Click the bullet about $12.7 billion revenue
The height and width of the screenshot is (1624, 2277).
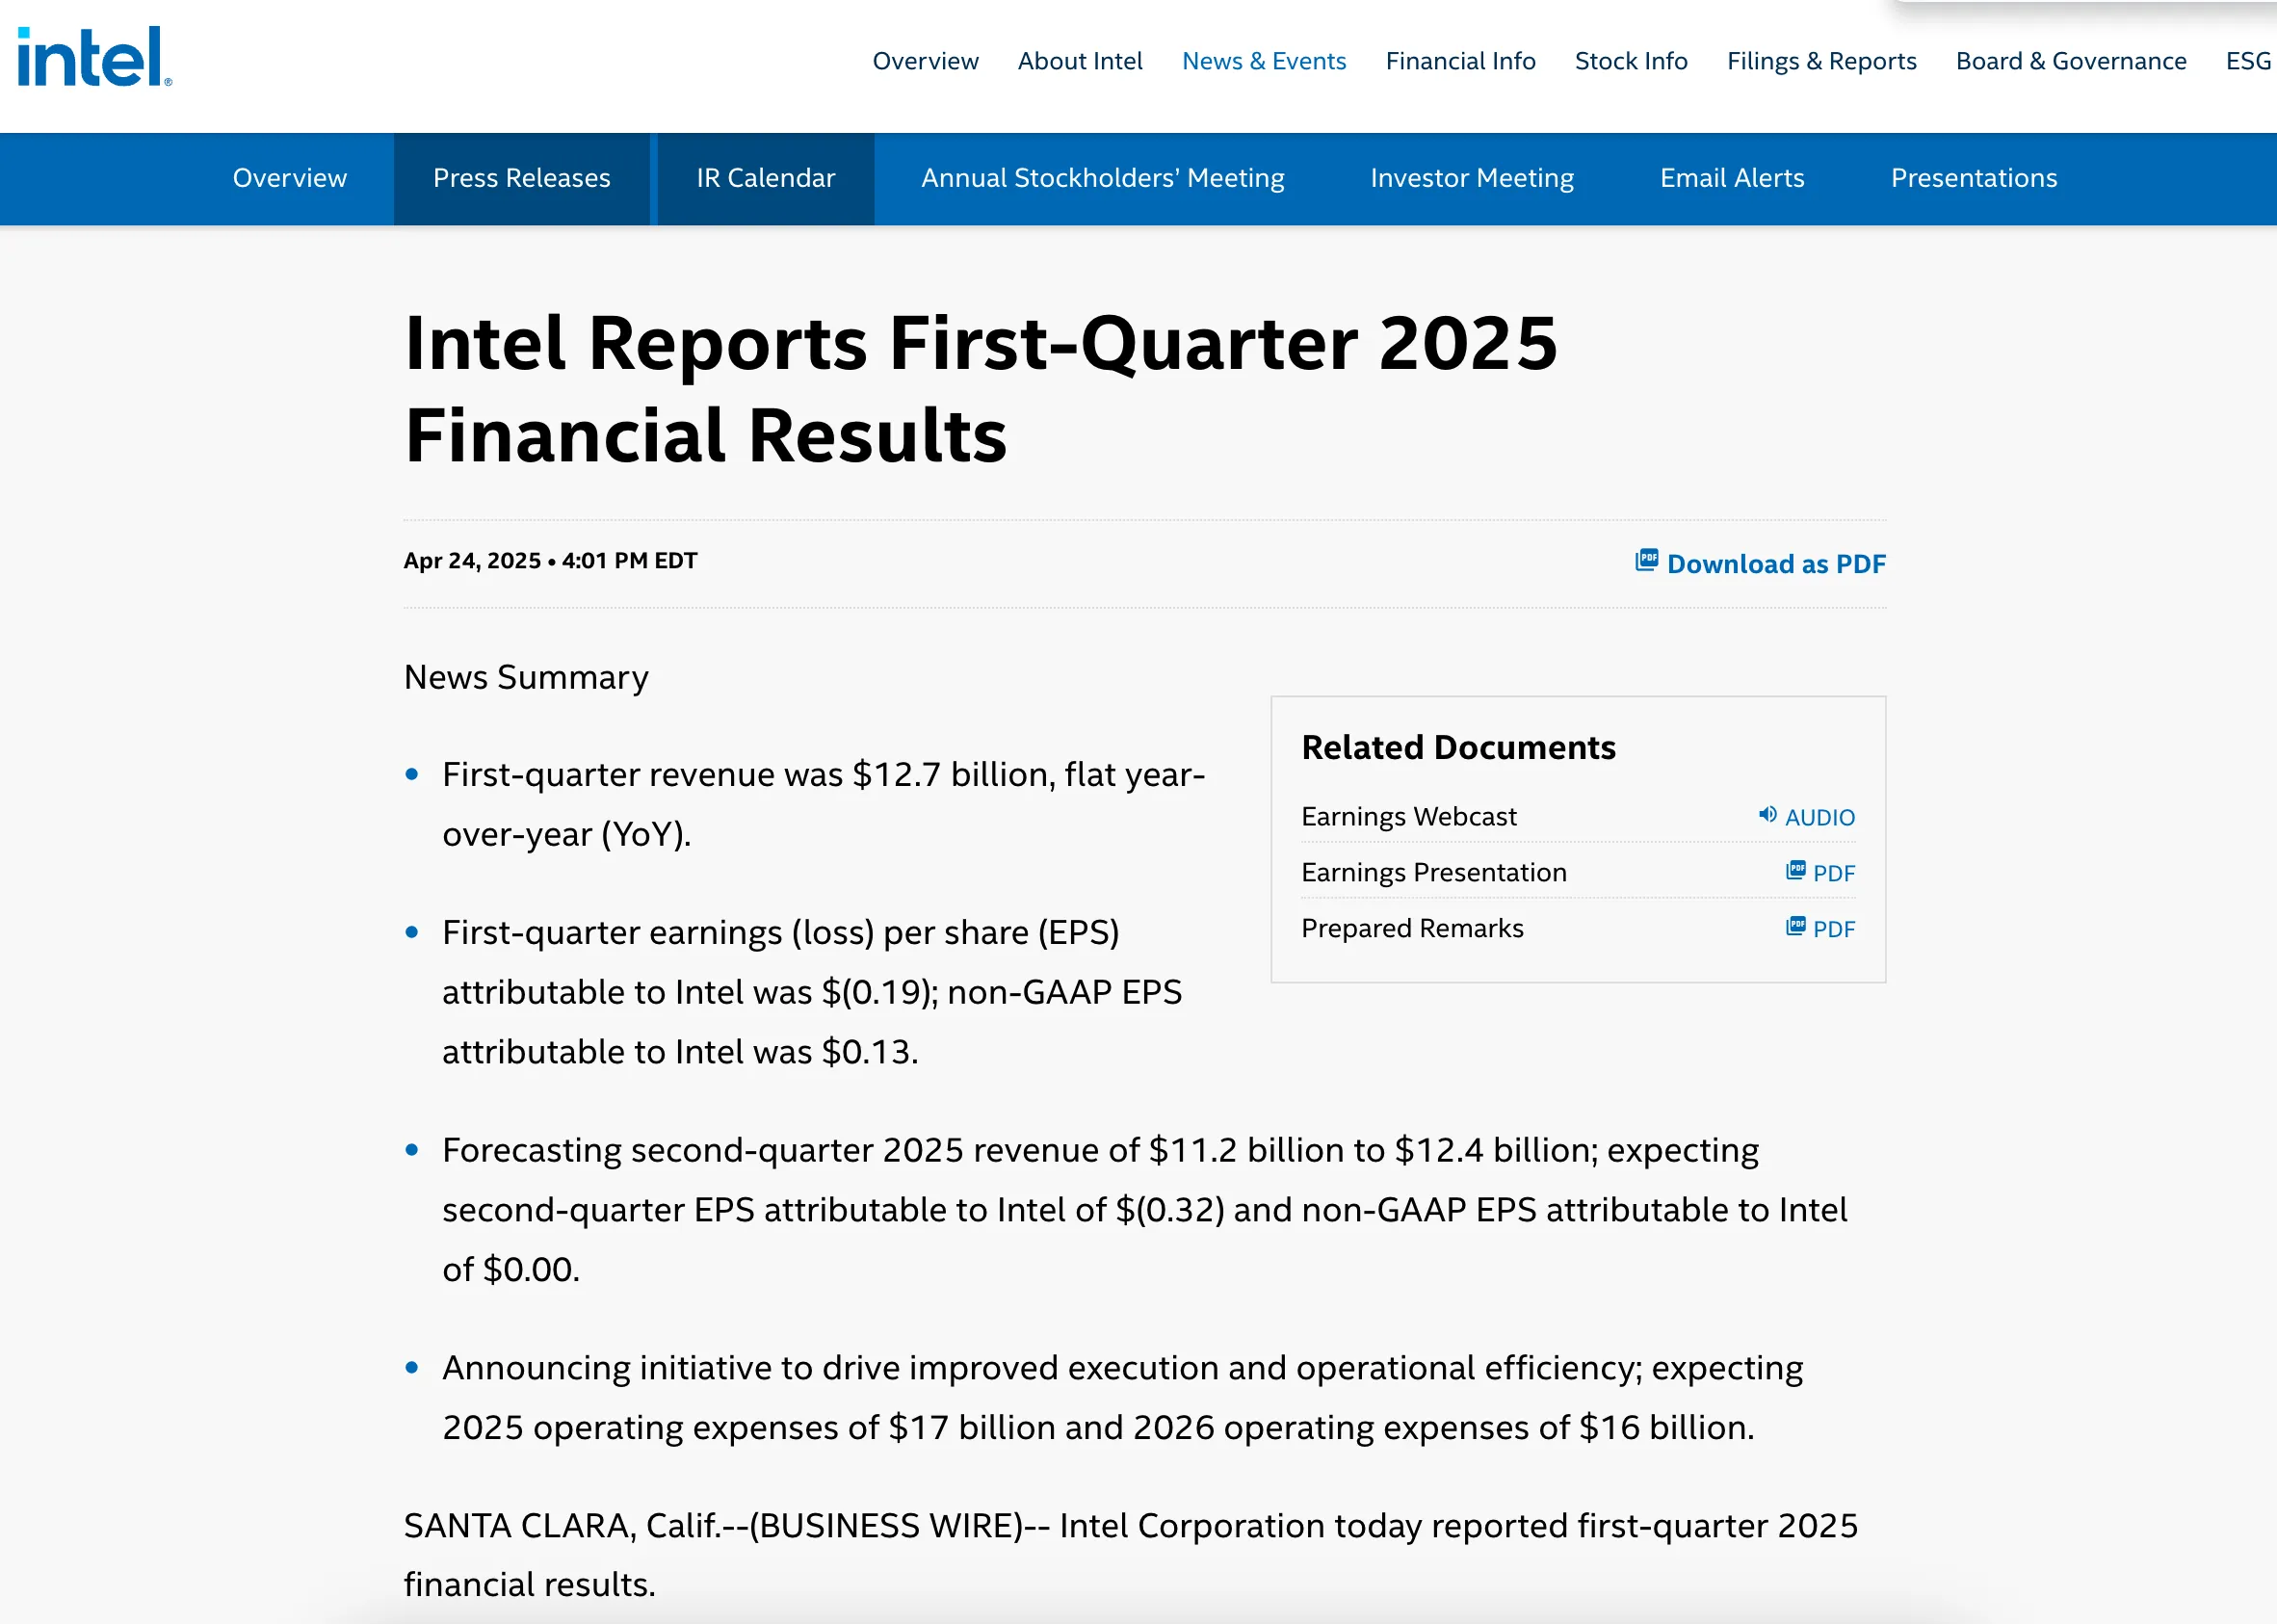[x=824, y=804]
